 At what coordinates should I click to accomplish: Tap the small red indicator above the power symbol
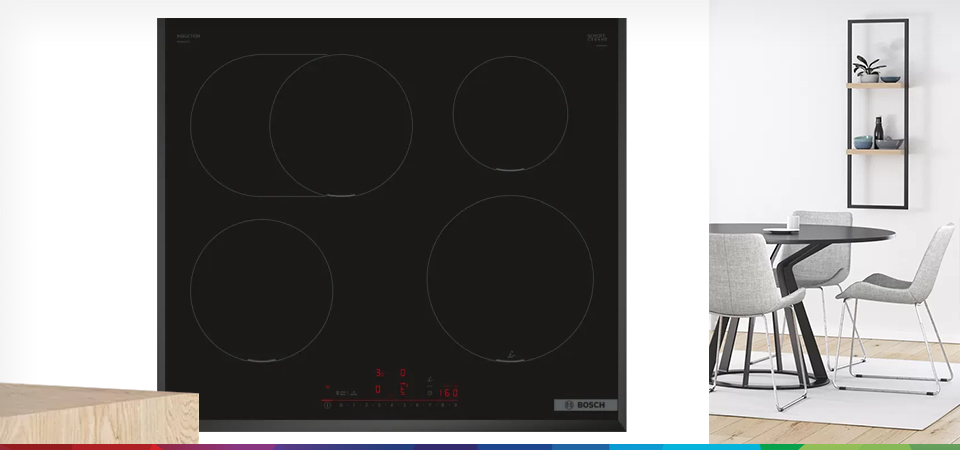coord(327,386)
